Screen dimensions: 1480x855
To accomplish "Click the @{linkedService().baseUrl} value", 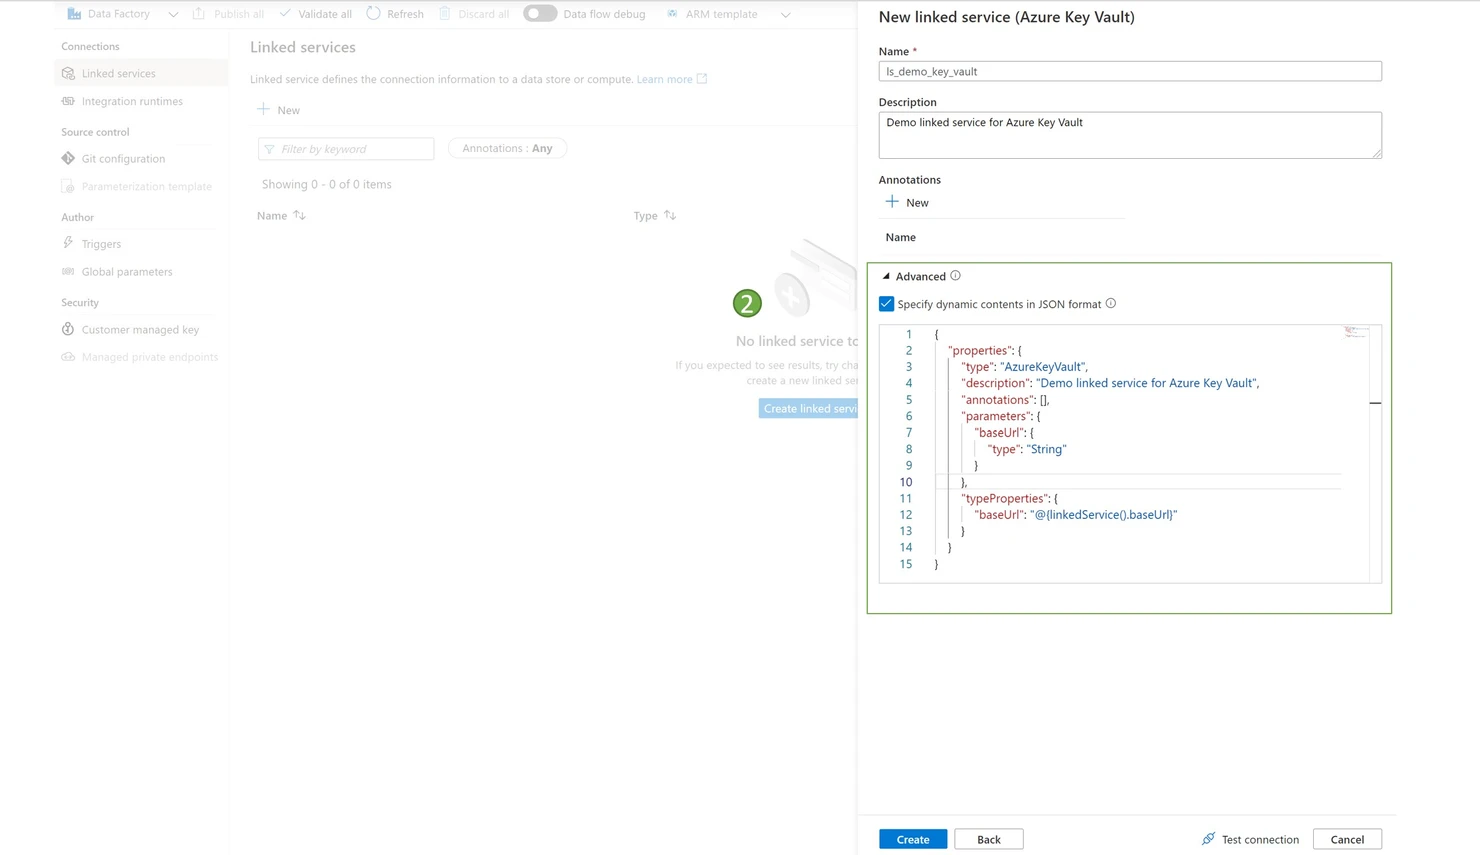I will pos(1104,515).
